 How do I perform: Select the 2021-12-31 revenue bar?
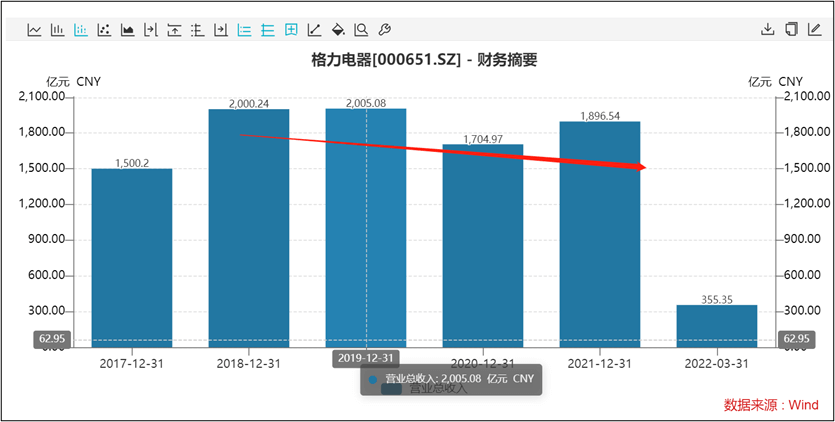tap(600, 234)
